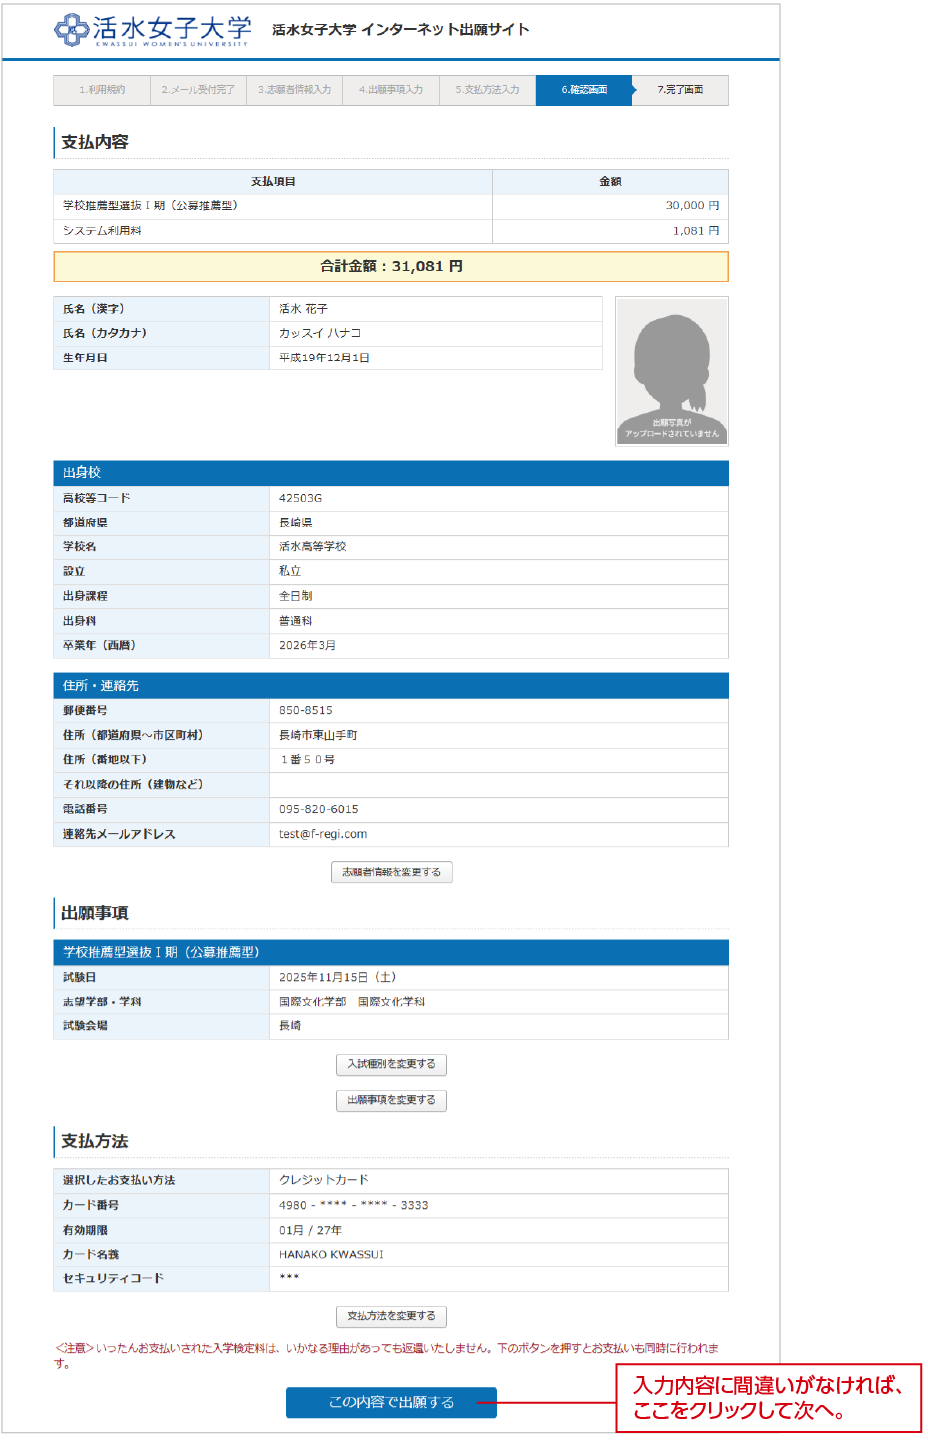Viewport: 928px width, 1440px height.
Task: Select the 7.完了画面 step tab
Action: pyautogui.click(x=680, y=90)
